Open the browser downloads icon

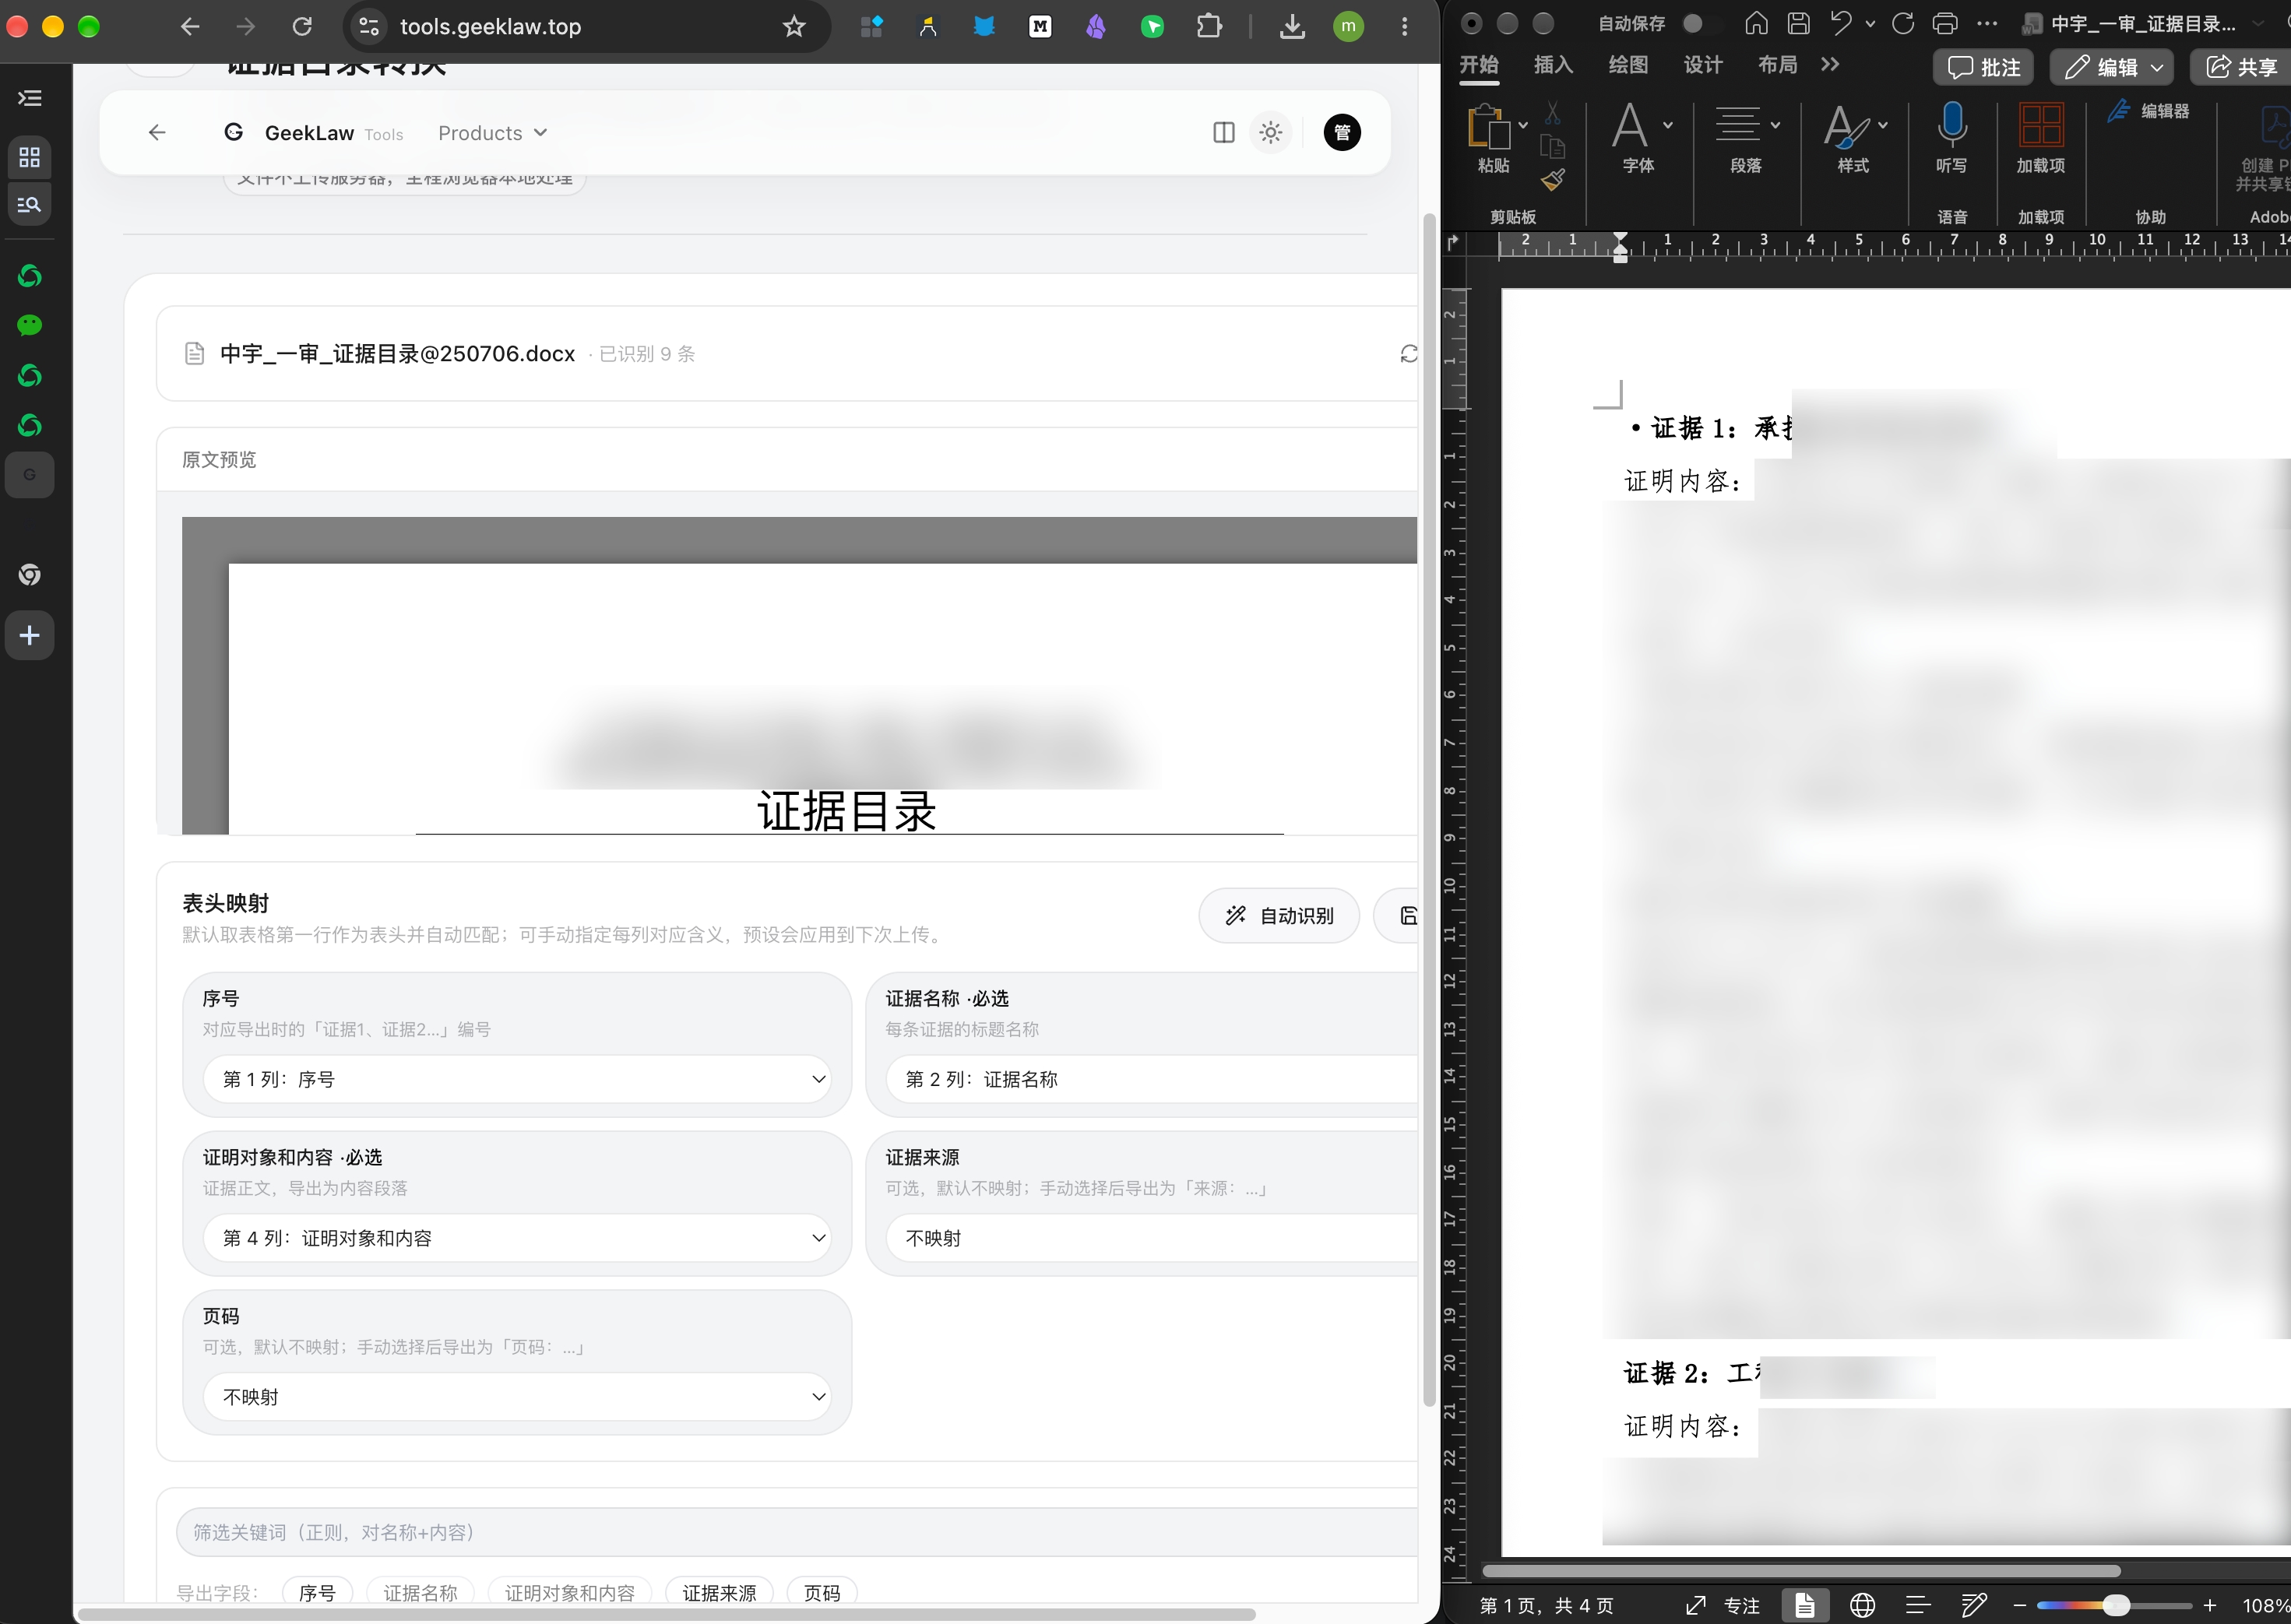(x=1292, y=26)
